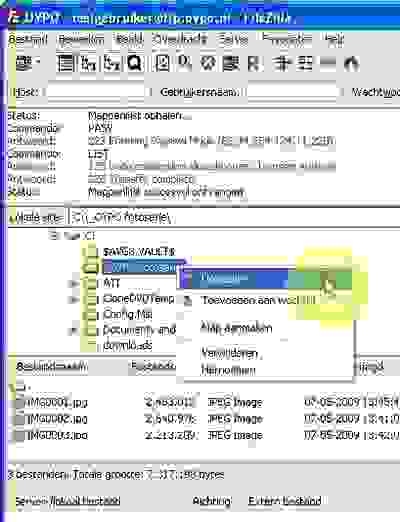
Task: Open the filename filters toolbar icon
Action: pyautogui.click(x=282, y=63)
